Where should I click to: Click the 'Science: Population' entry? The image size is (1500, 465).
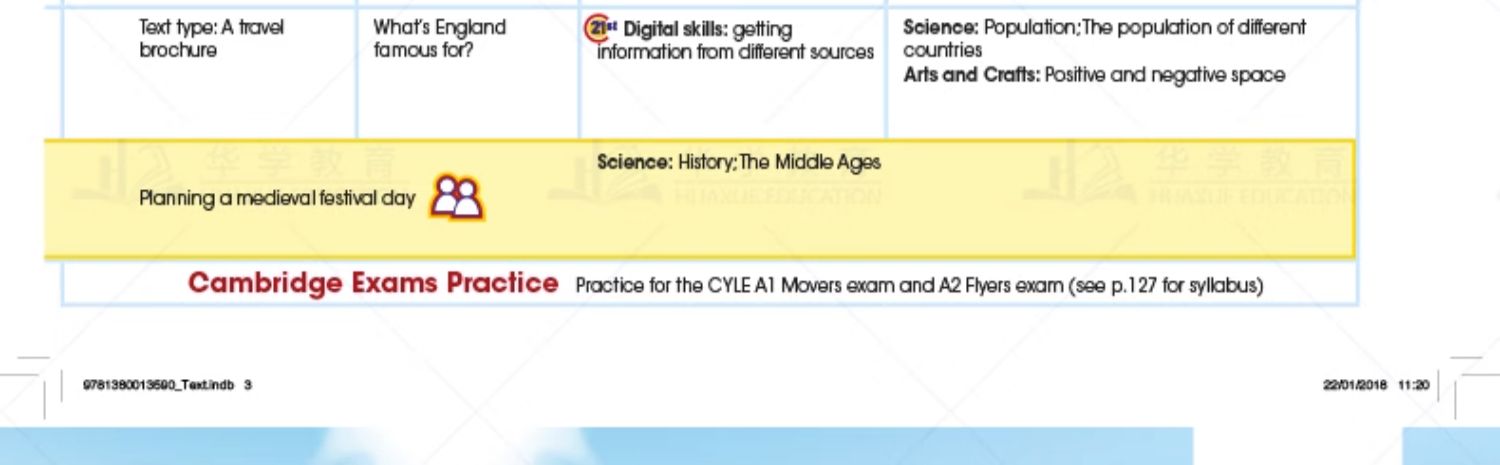(x=1104, y=38)
